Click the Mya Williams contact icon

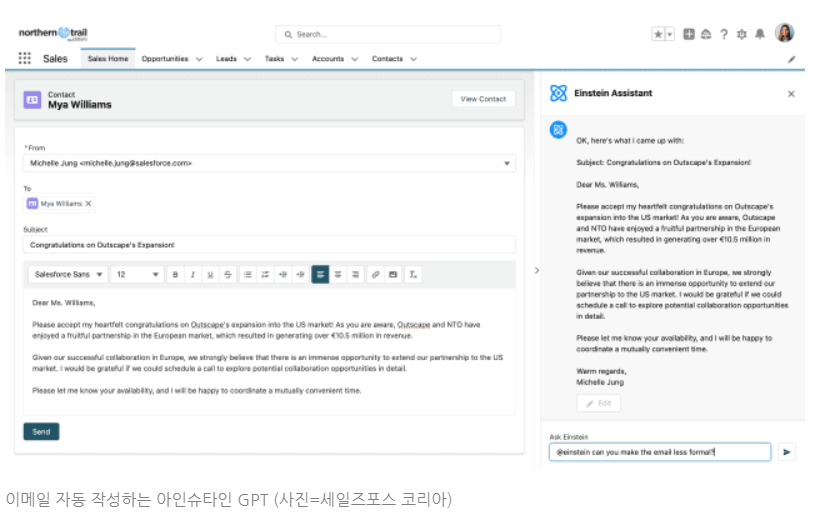click(32, 100)
